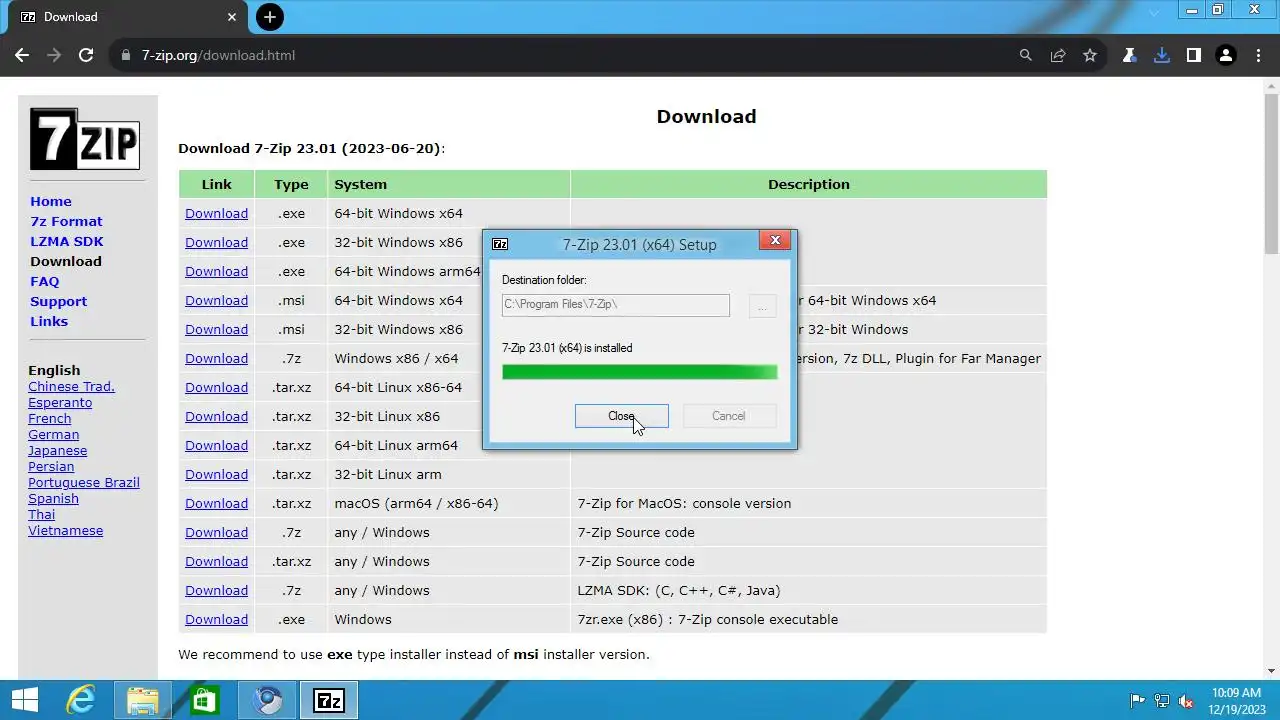The width and height of the screenshot is (1280, 720).
Task: Select the 7-Zip installer taskbar icon
Action: tap(329, 701)
